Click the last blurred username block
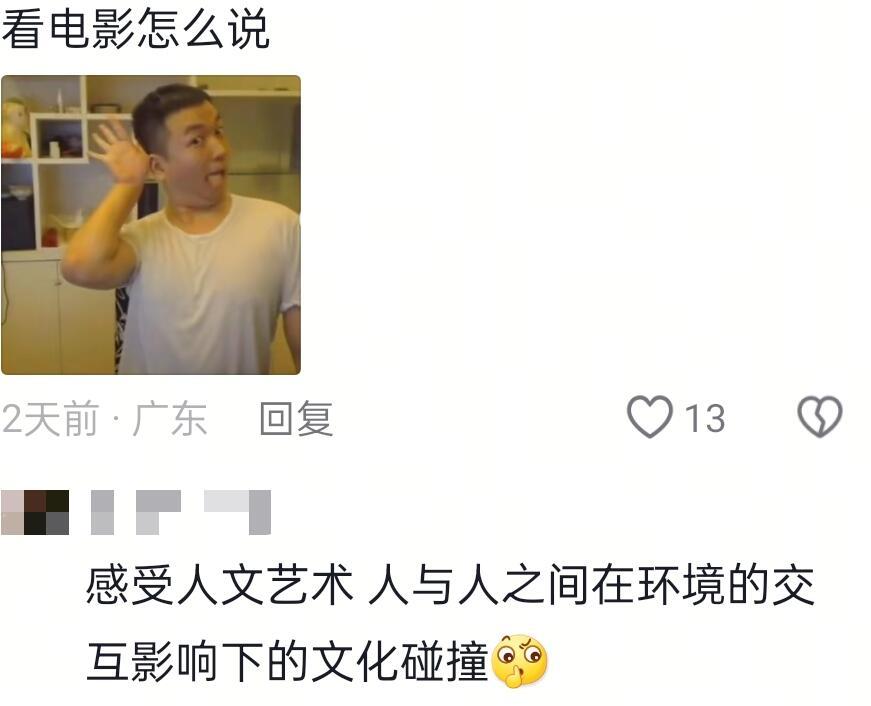 (x=237, y=512)
